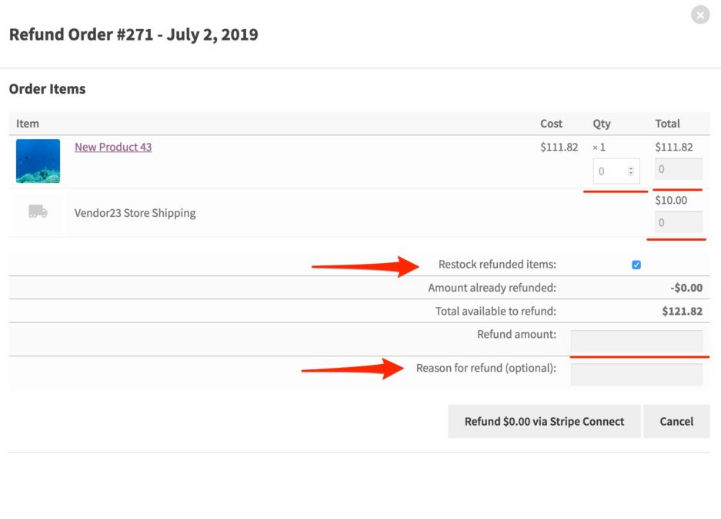The height and width of the screenshot is (519, 721).
Task: Click the $111.82 value under Cost
Action: (559, 147)
